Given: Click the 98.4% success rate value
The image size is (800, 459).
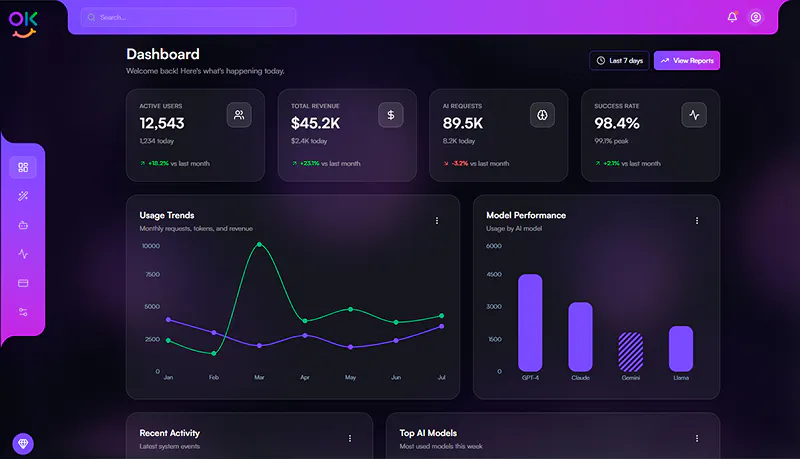Looking at the screenshot, I should tap(617, 123).
